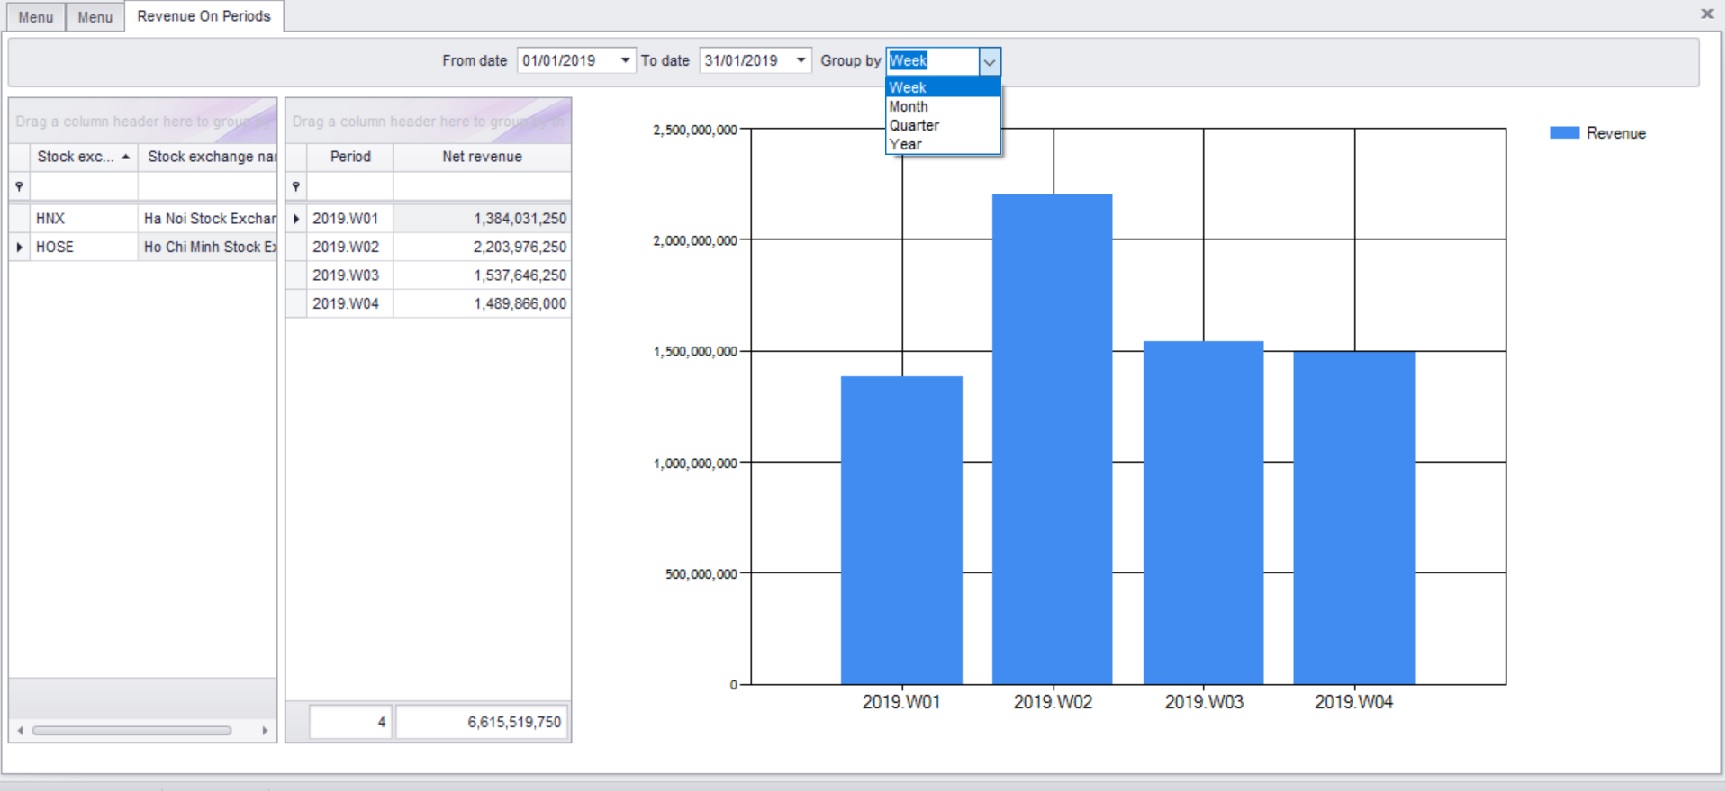Screen dimensions: 1725x791
Task: Open the To date calendar dropdown
Action: 800,61
